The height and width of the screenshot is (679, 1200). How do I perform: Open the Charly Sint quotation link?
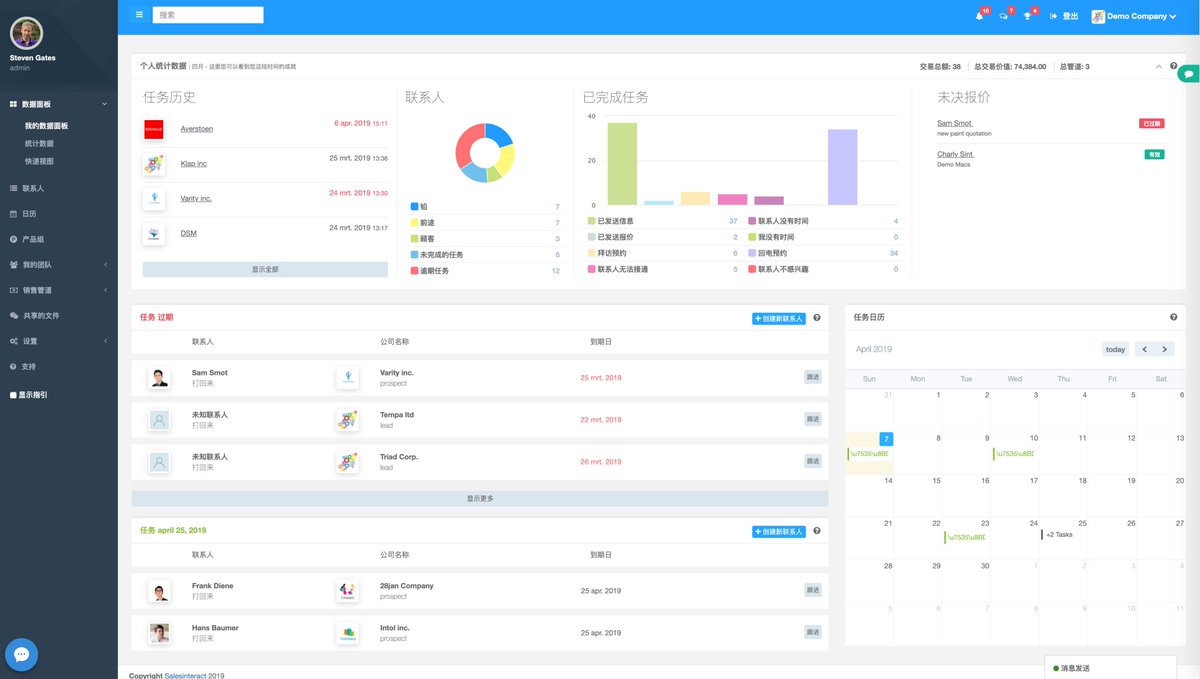(956, 154)
